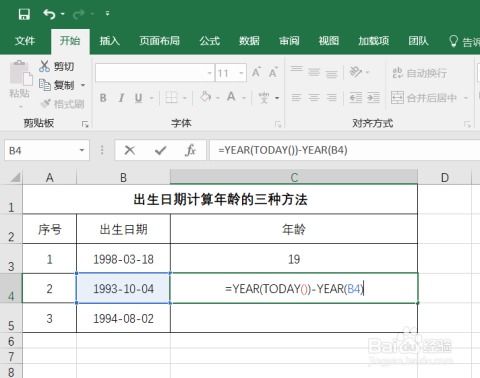Click the Align Right icon
480x378 pixels.
point(331,98)
